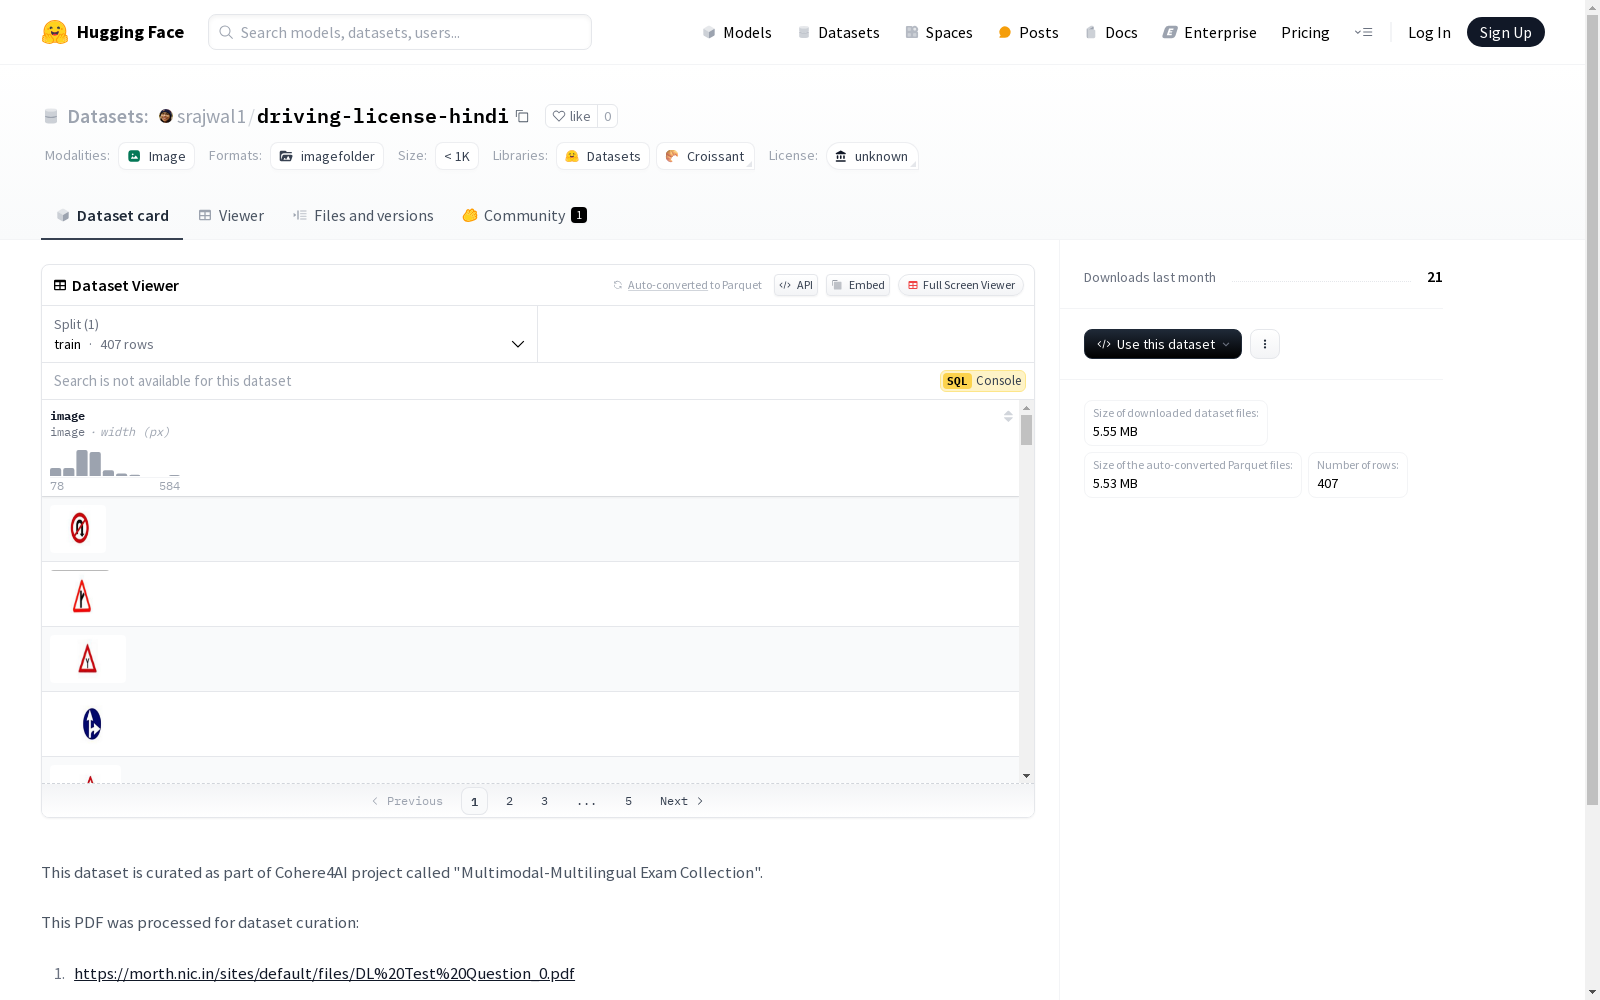The image size is (1600, 1000).
Task: Go to page 2
Action: pyautogui.click(x=510, y=801)
